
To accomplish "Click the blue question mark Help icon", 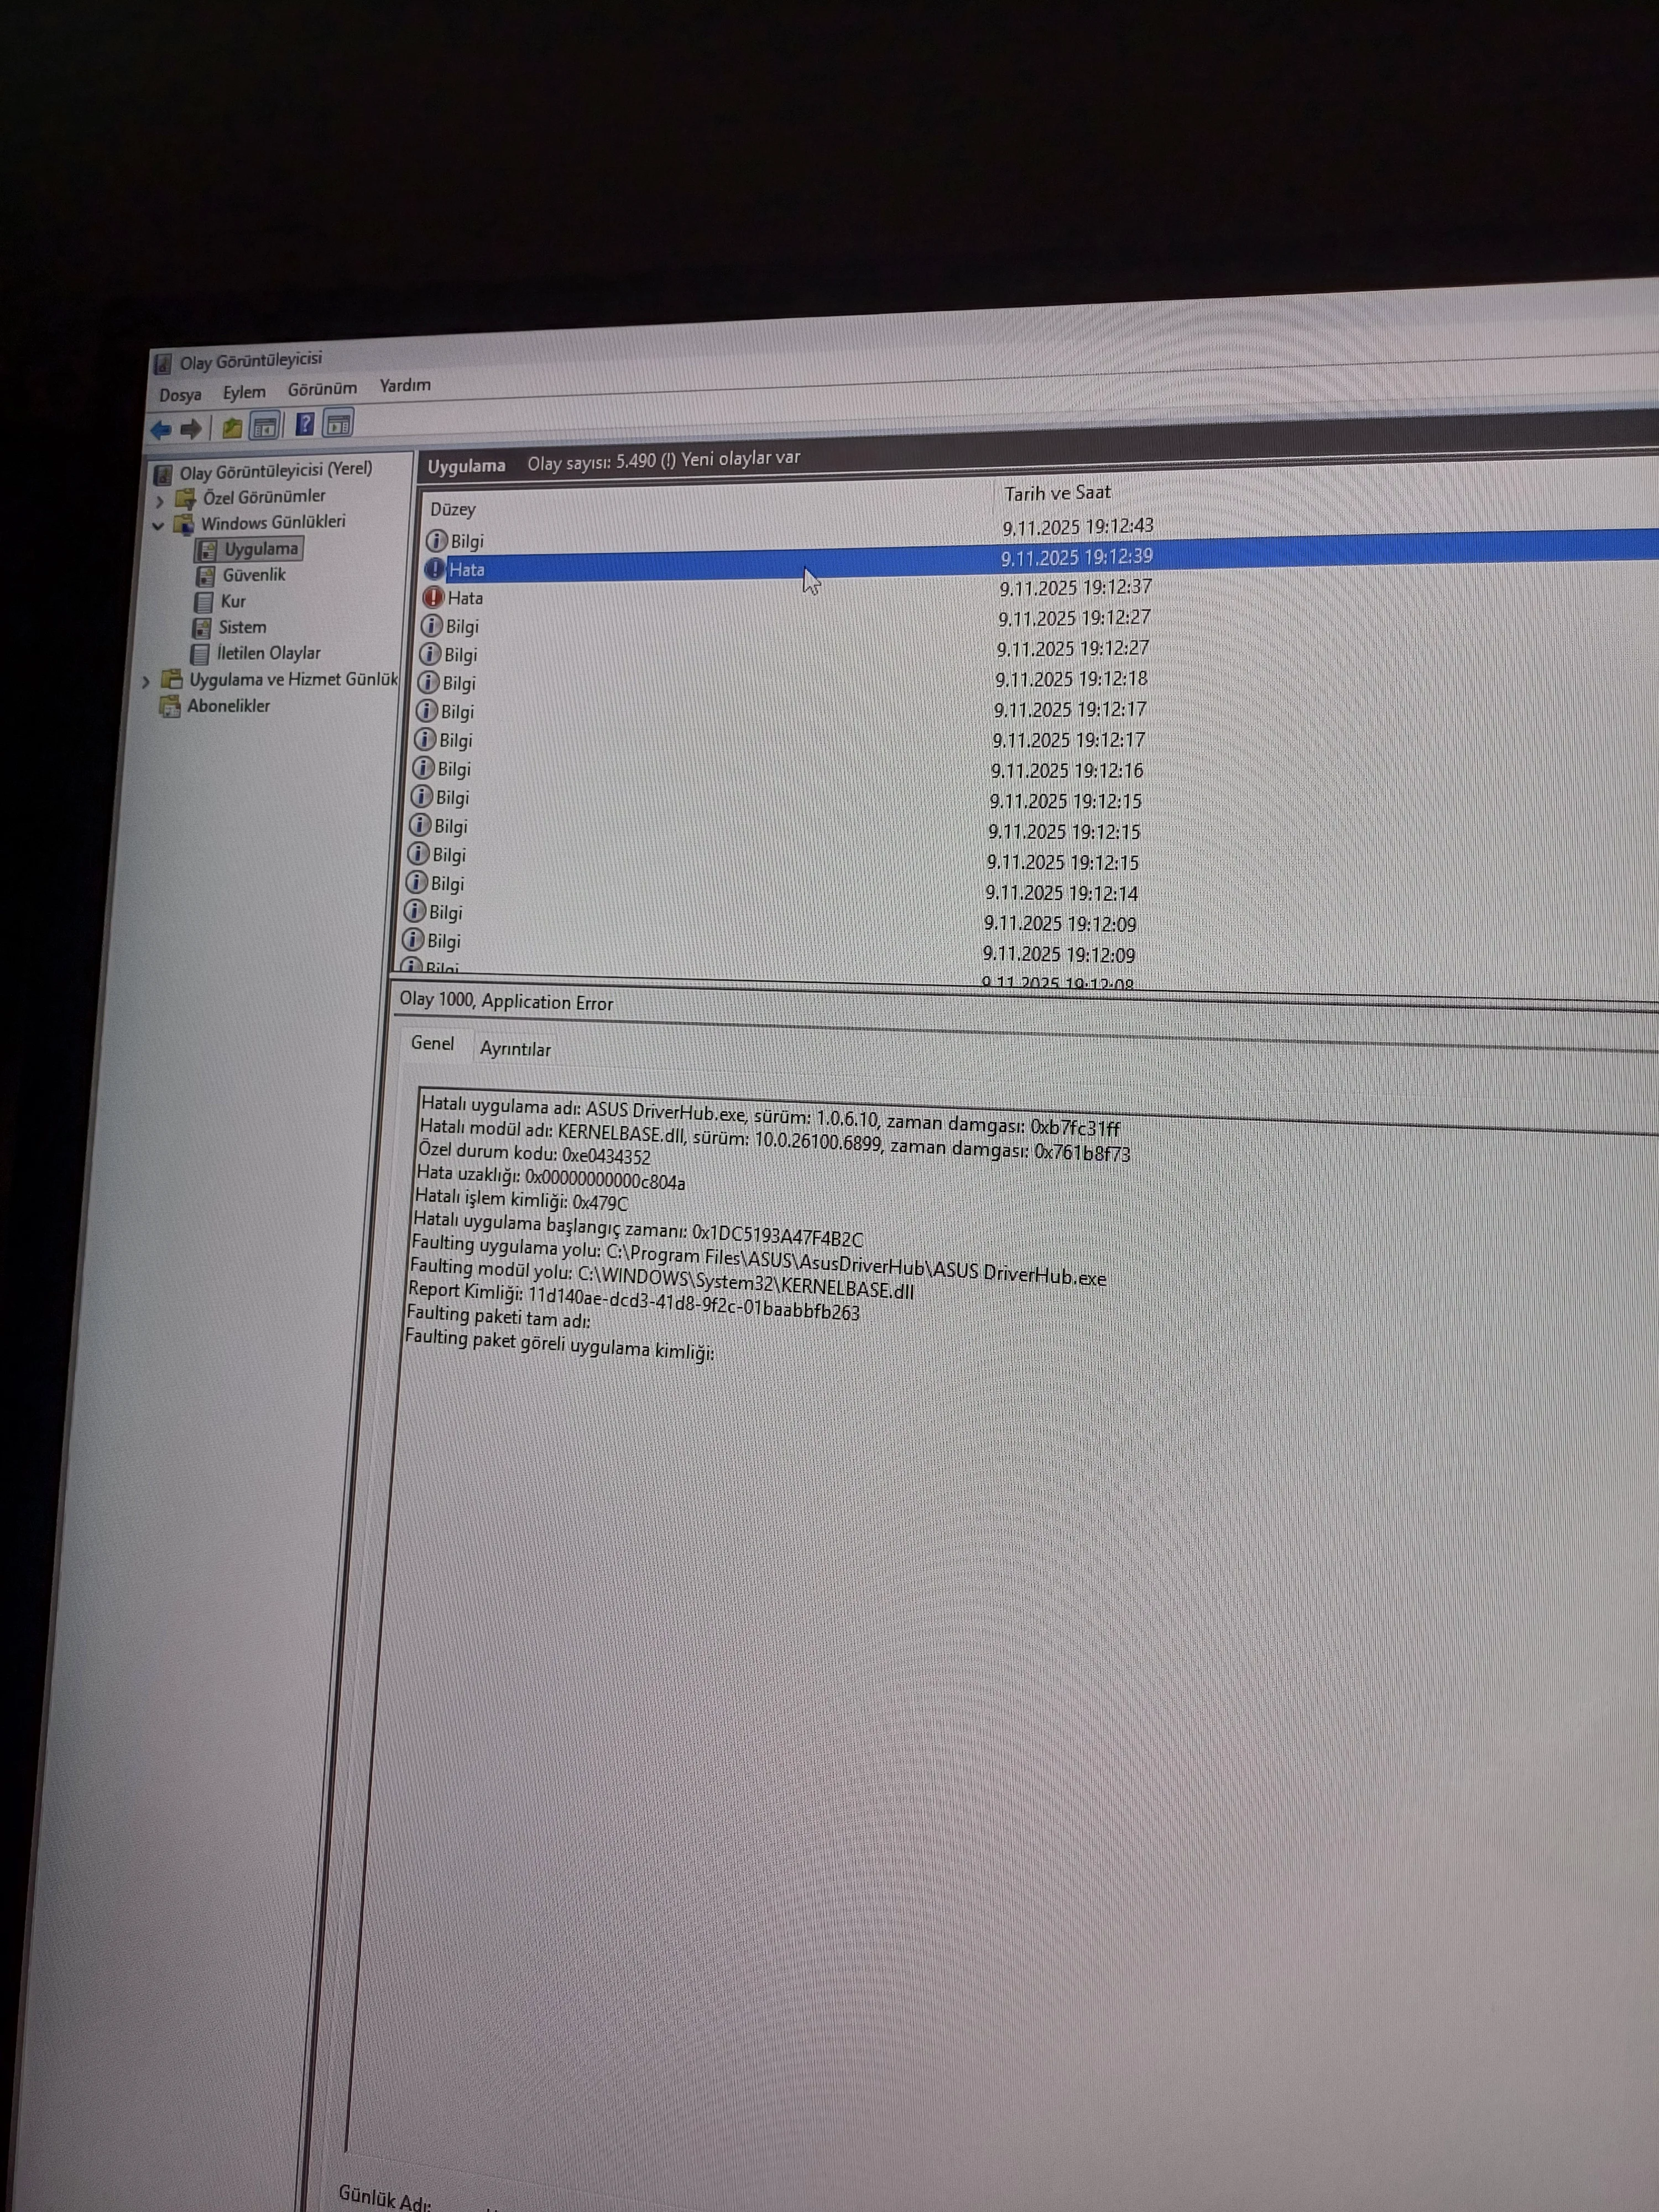I will click(x=305, y=425).
